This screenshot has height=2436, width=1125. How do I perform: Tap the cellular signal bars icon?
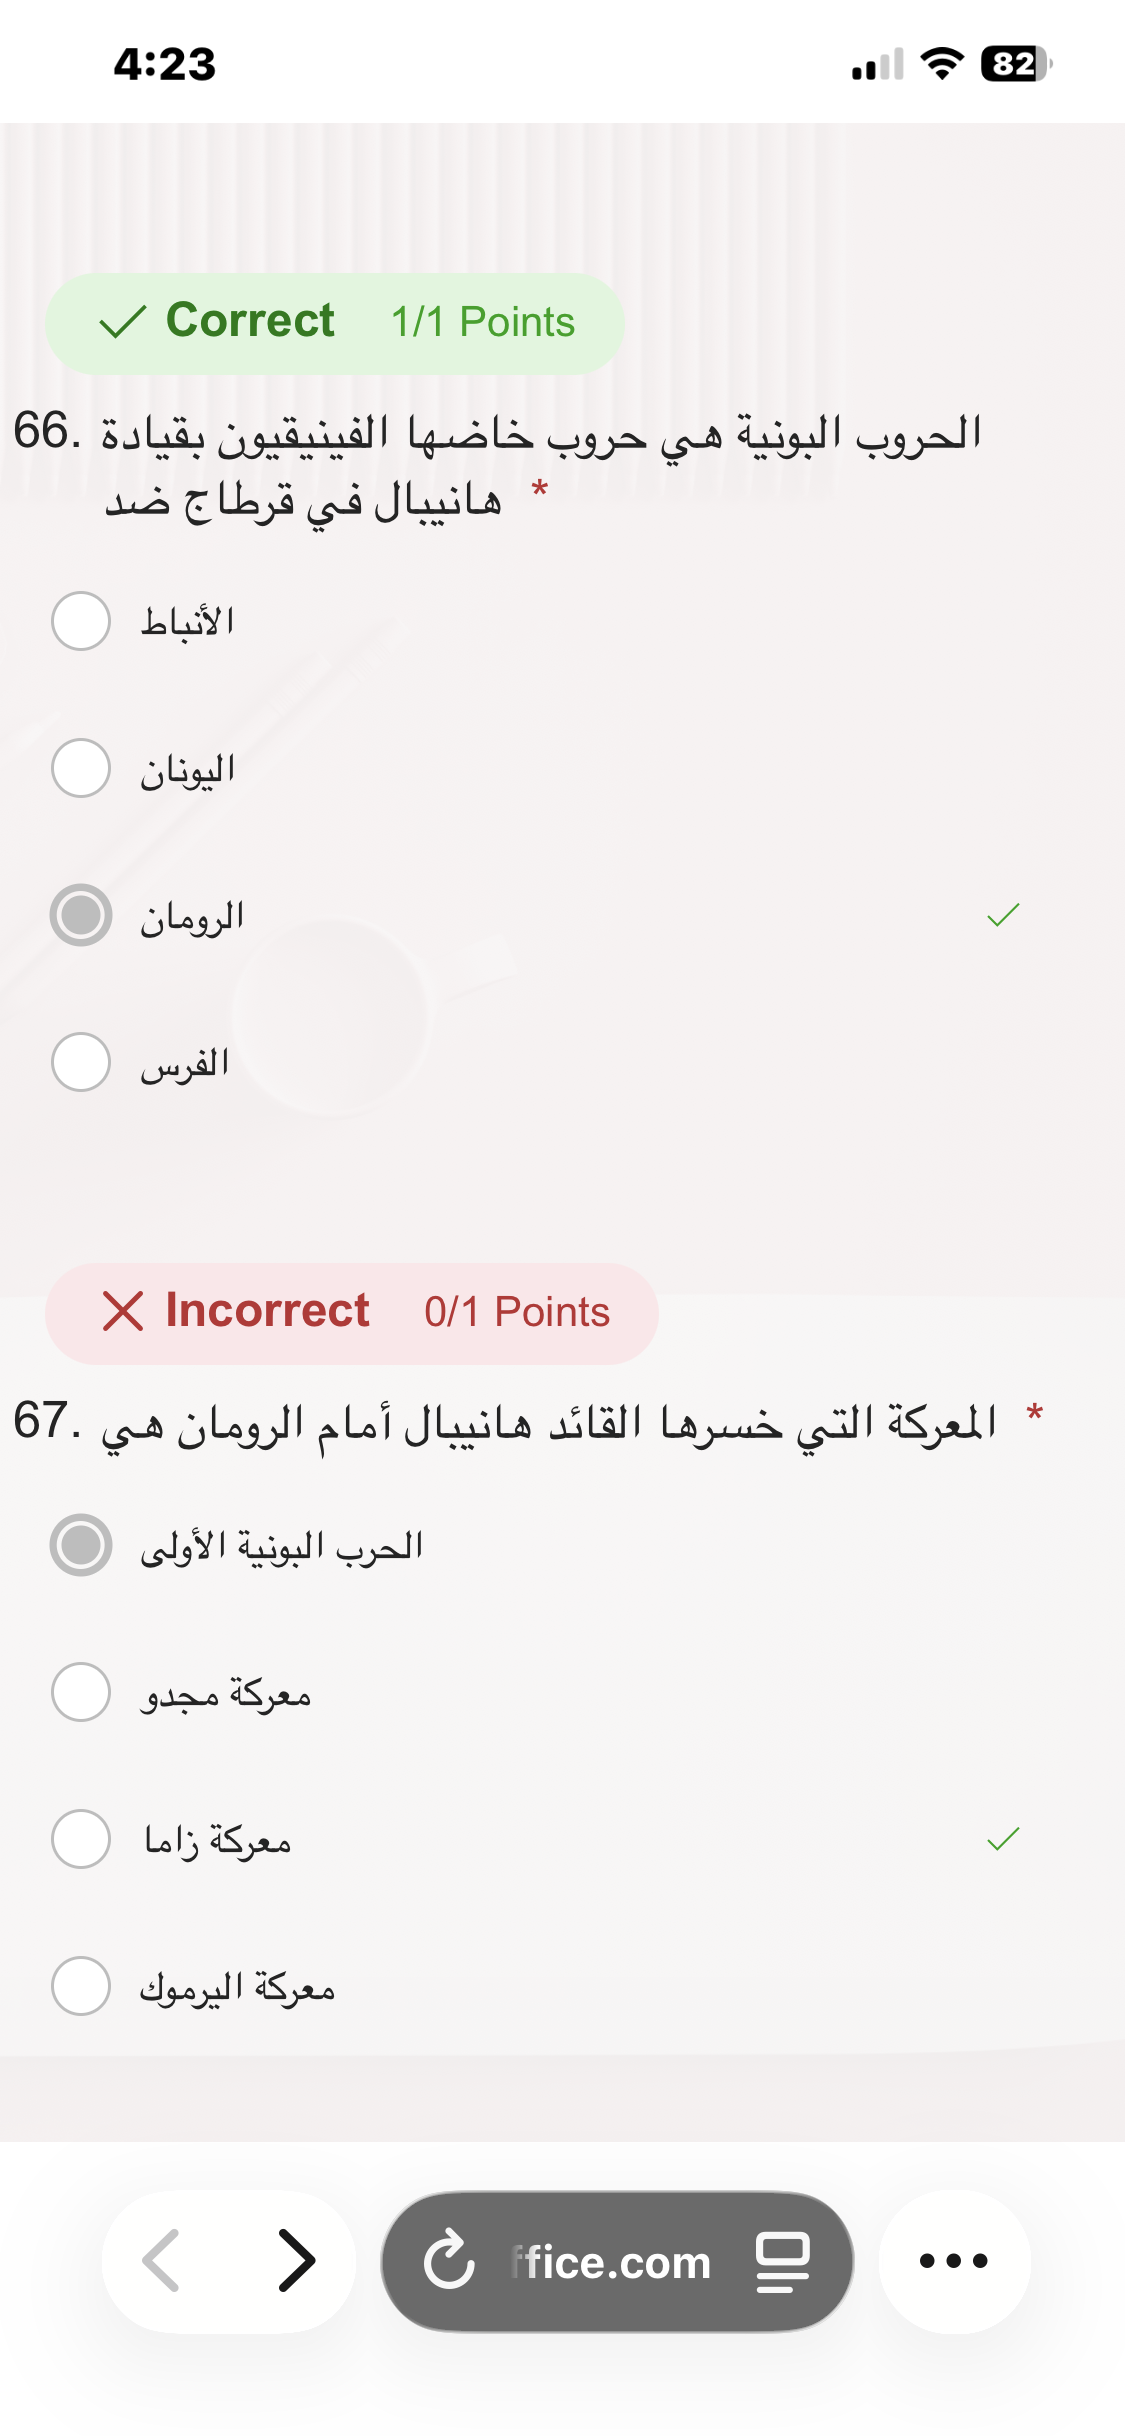[877, 66]
